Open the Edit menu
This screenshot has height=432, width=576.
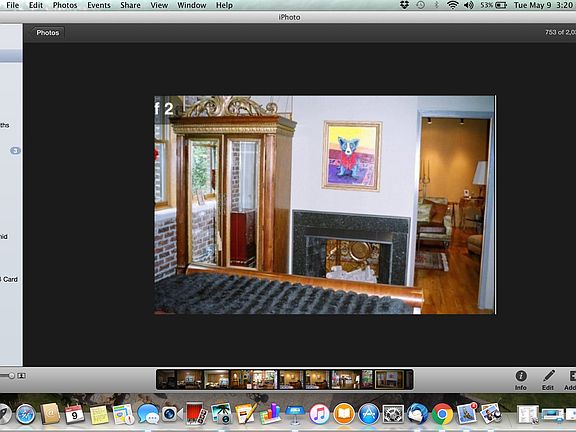(x=36, y=5)
